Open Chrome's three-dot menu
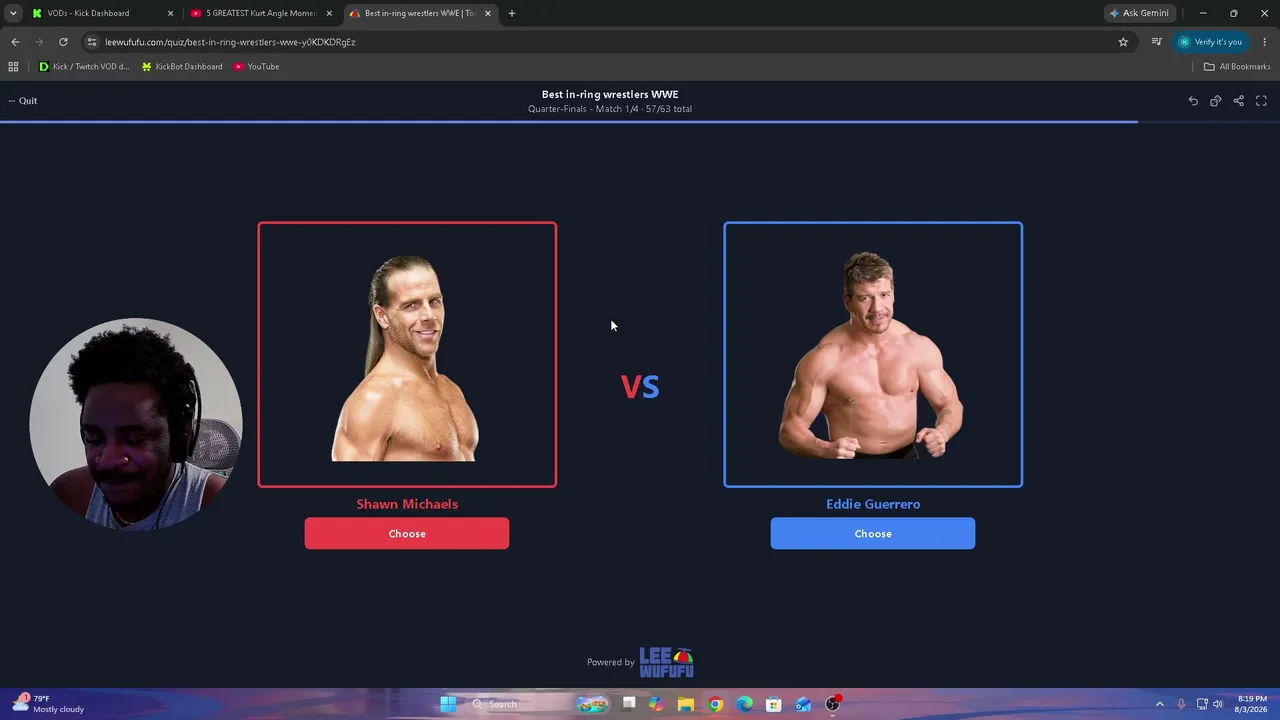The height and width of the screenshot is (720, 1280). [x=1265, y=42]
